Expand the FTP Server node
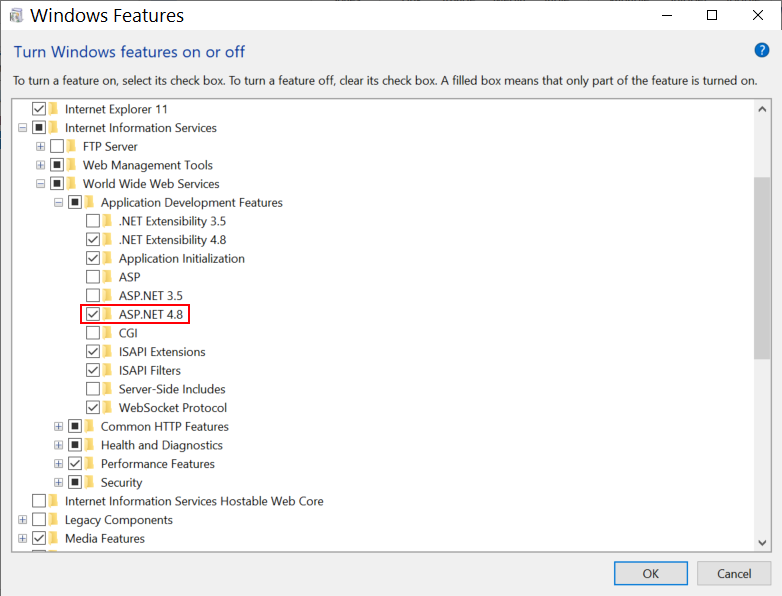Image resolution: width=782 pixels, height=596 pixels. [x=40, y=146]
